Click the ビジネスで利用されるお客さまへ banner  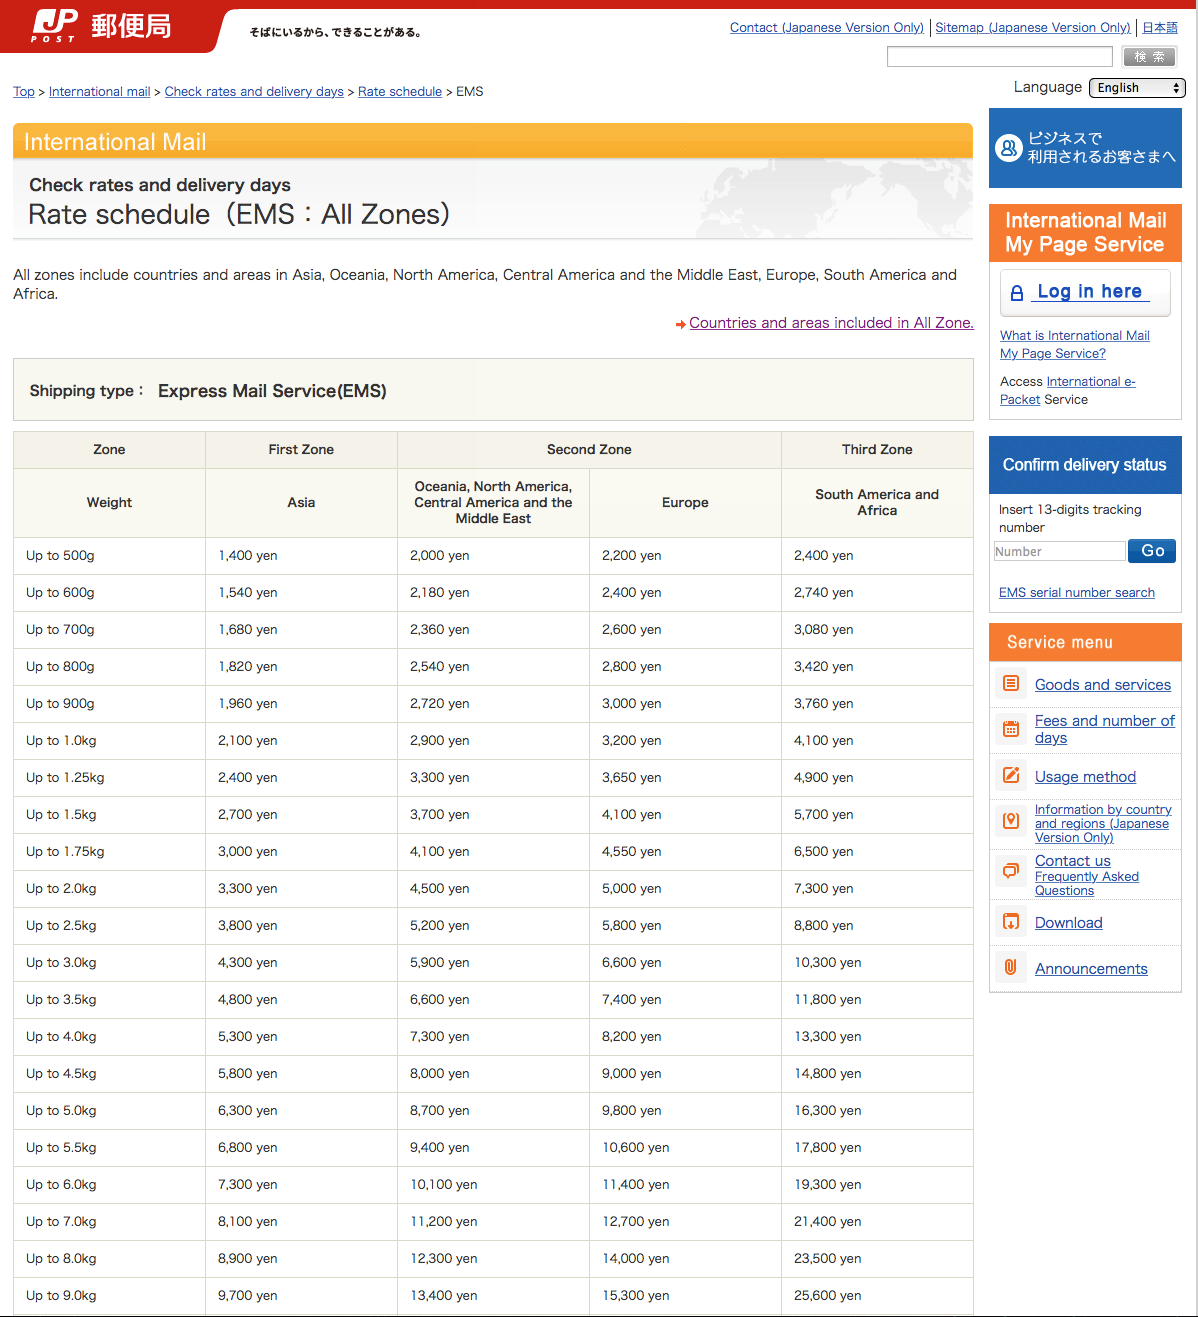click(1085, 148)
